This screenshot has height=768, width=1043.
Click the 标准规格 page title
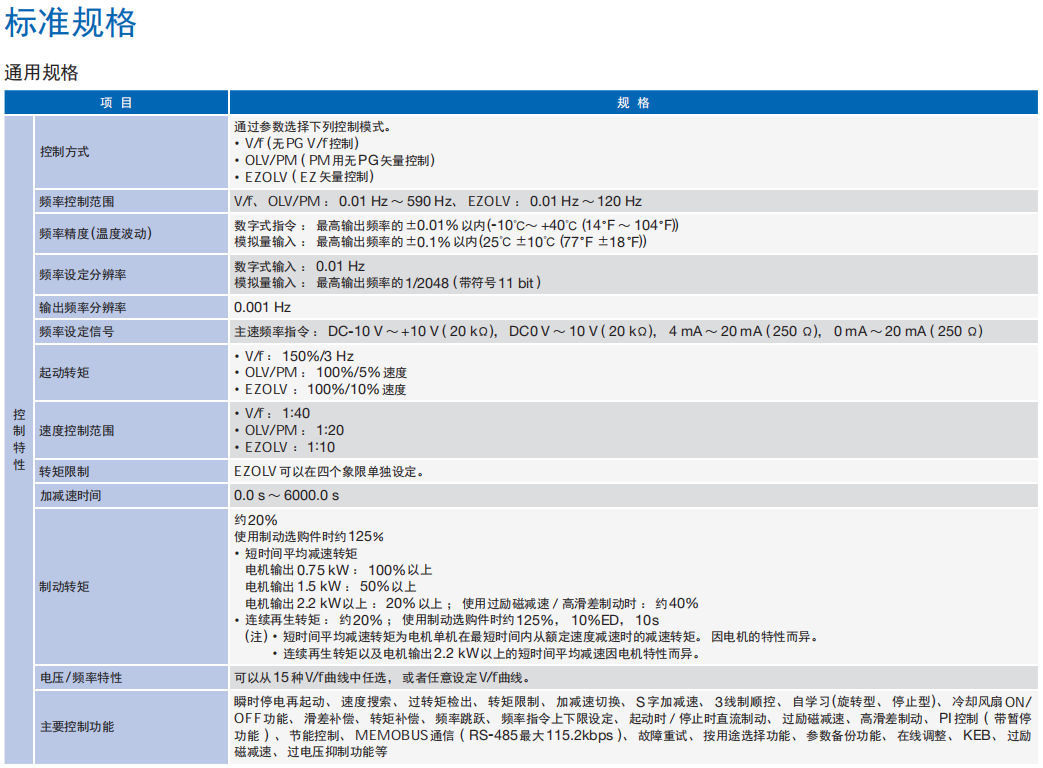(x=70, y=23)
